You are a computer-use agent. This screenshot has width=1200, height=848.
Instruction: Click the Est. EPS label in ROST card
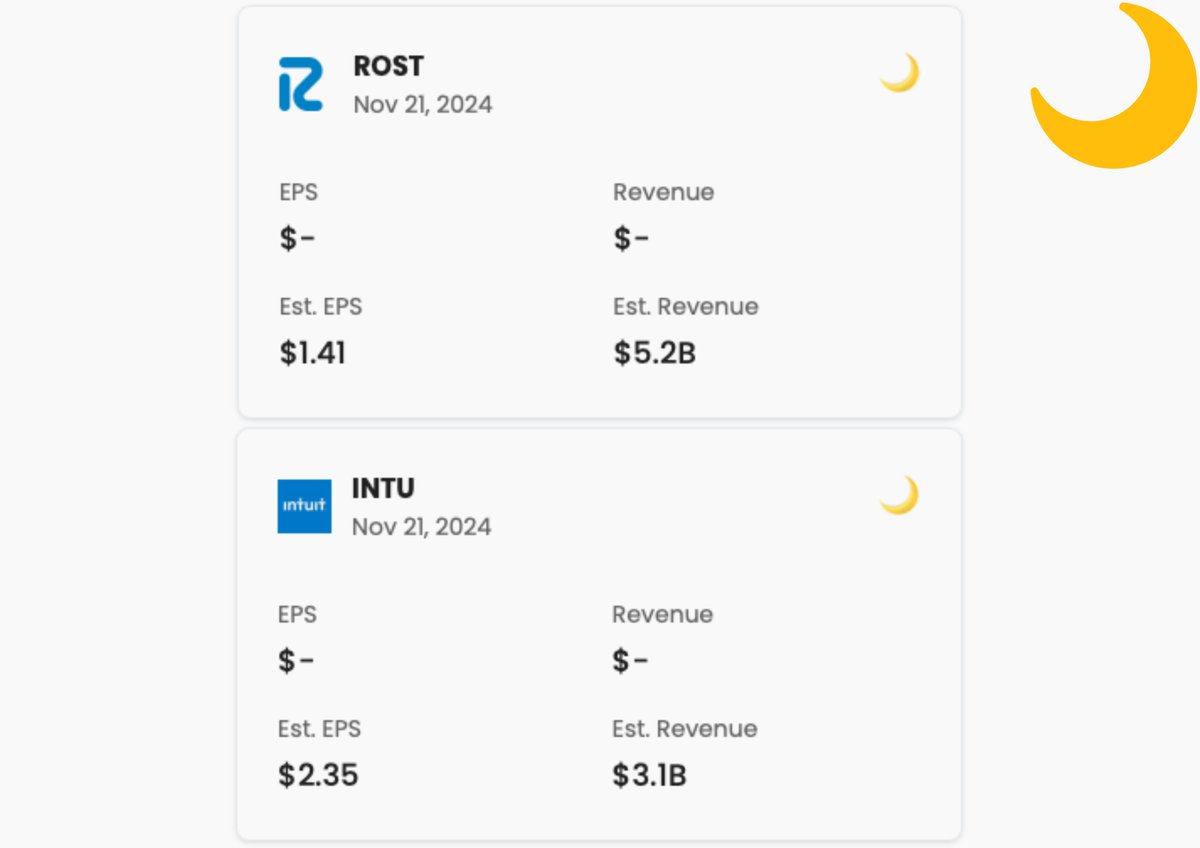[321, 306]
